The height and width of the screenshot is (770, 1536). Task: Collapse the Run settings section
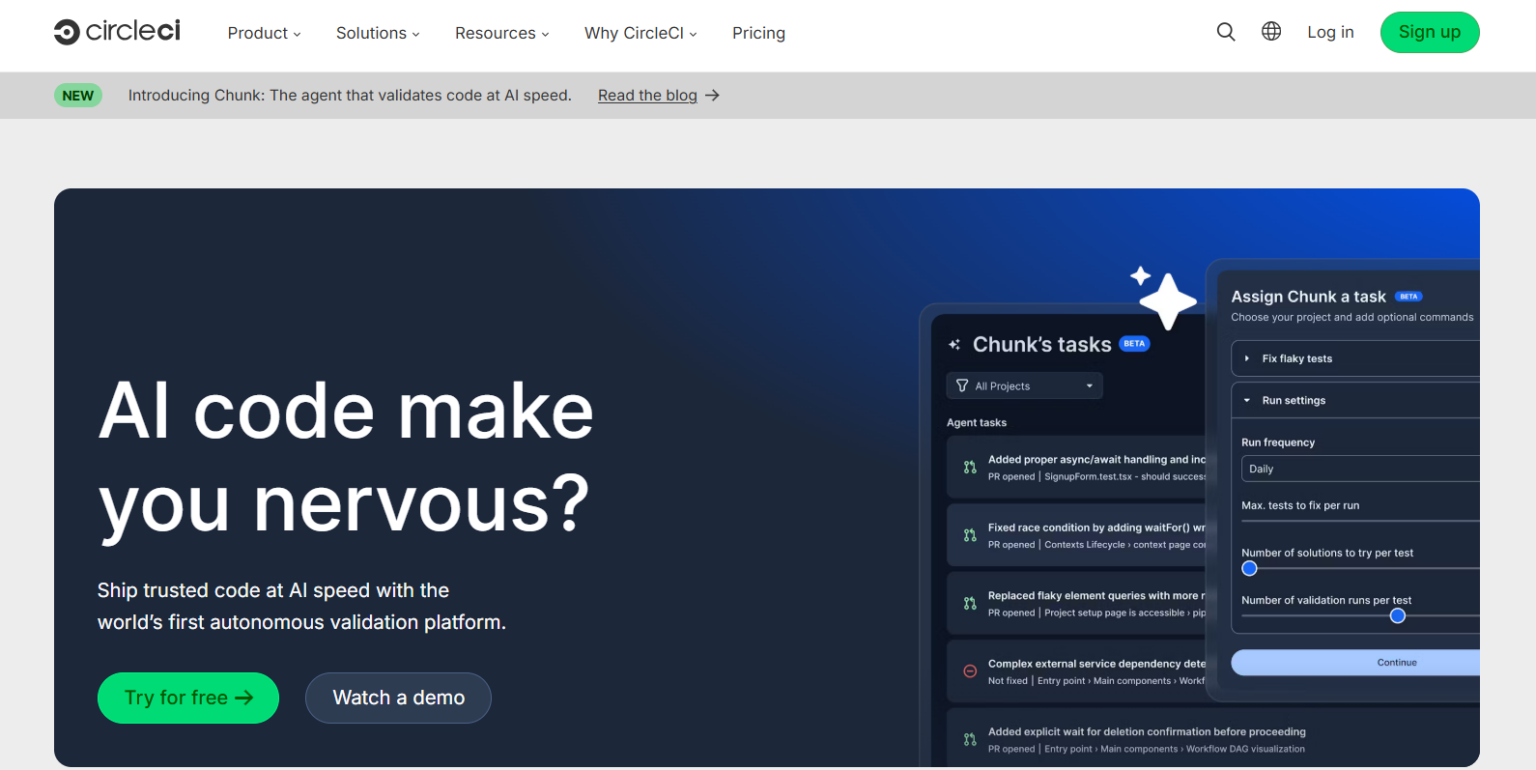[x=1246, y=400]
